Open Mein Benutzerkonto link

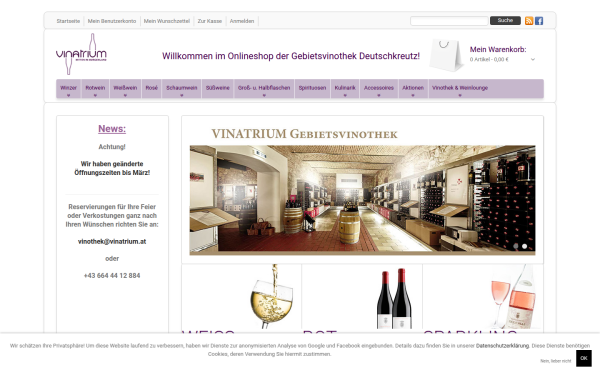tap(112, 21)
